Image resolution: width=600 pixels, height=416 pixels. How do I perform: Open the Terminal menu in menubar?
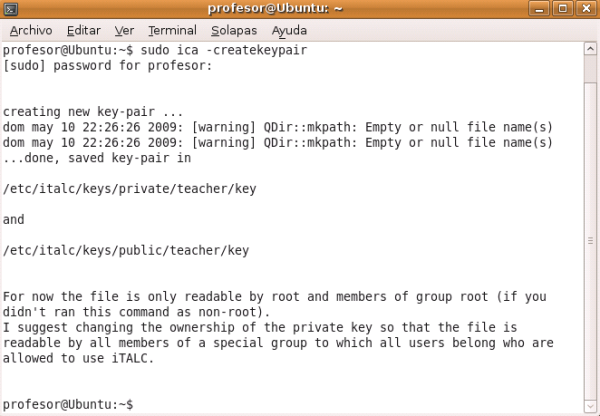coord(171,30)
